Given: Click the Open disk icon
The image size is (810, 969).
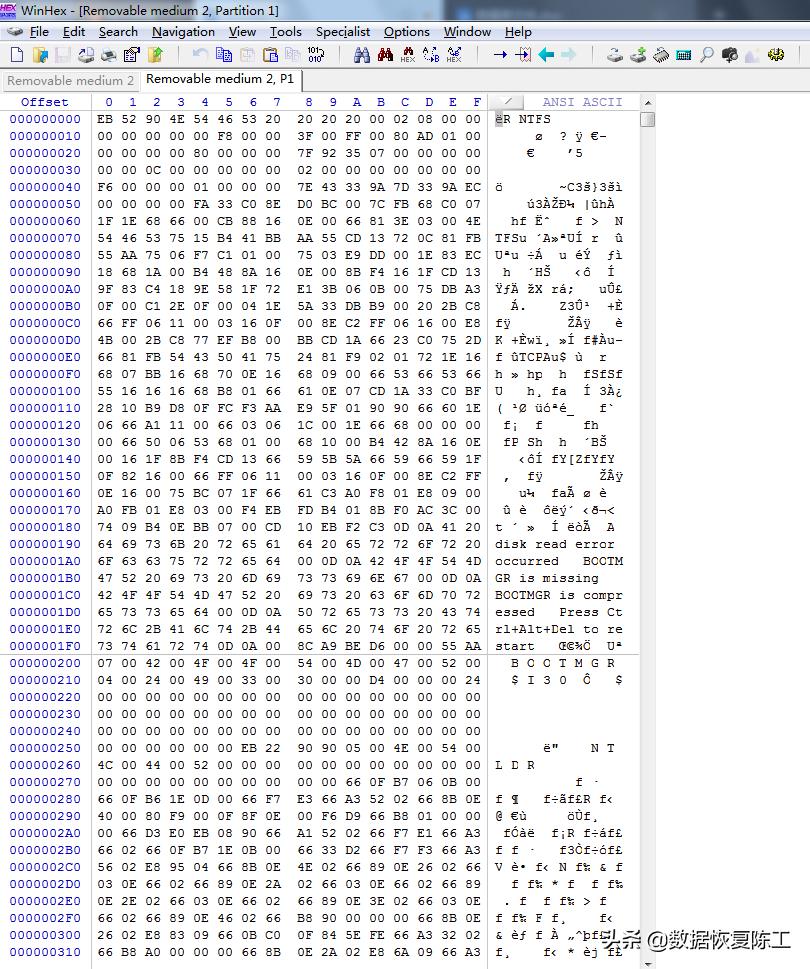Looking at the screenshot, I should (614, 55).
